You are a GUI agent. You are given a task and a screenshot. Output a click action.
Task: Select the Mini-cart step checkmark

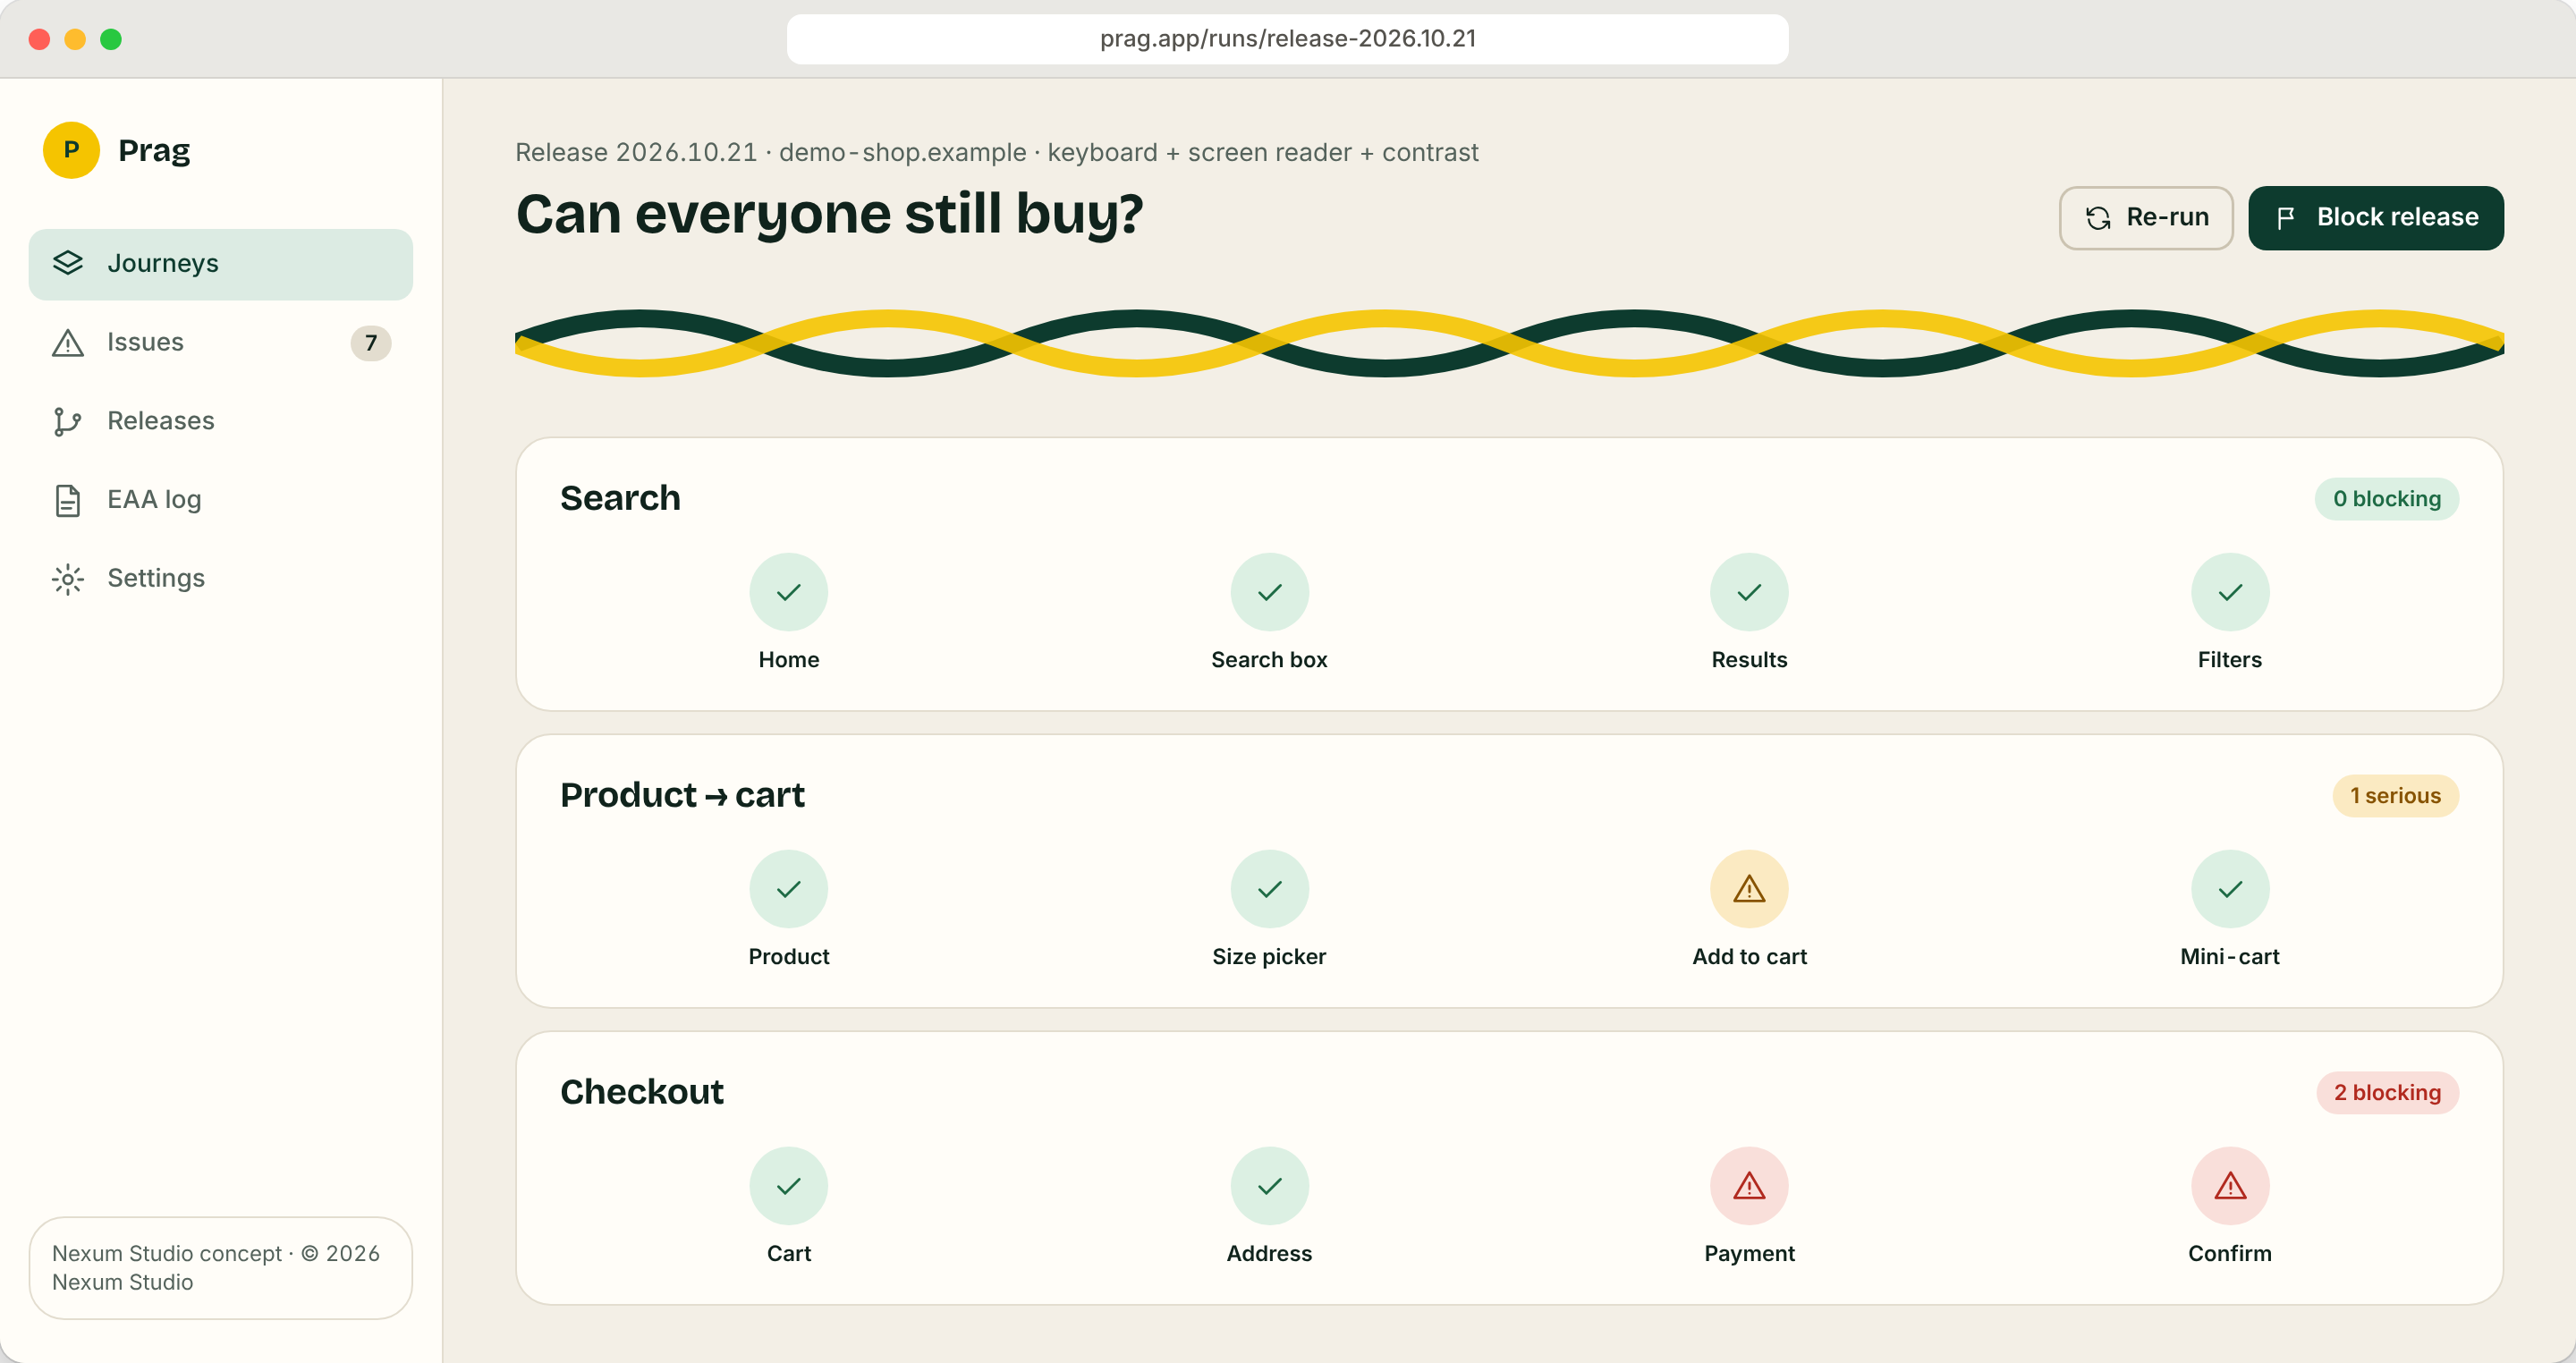[2230, 889]
